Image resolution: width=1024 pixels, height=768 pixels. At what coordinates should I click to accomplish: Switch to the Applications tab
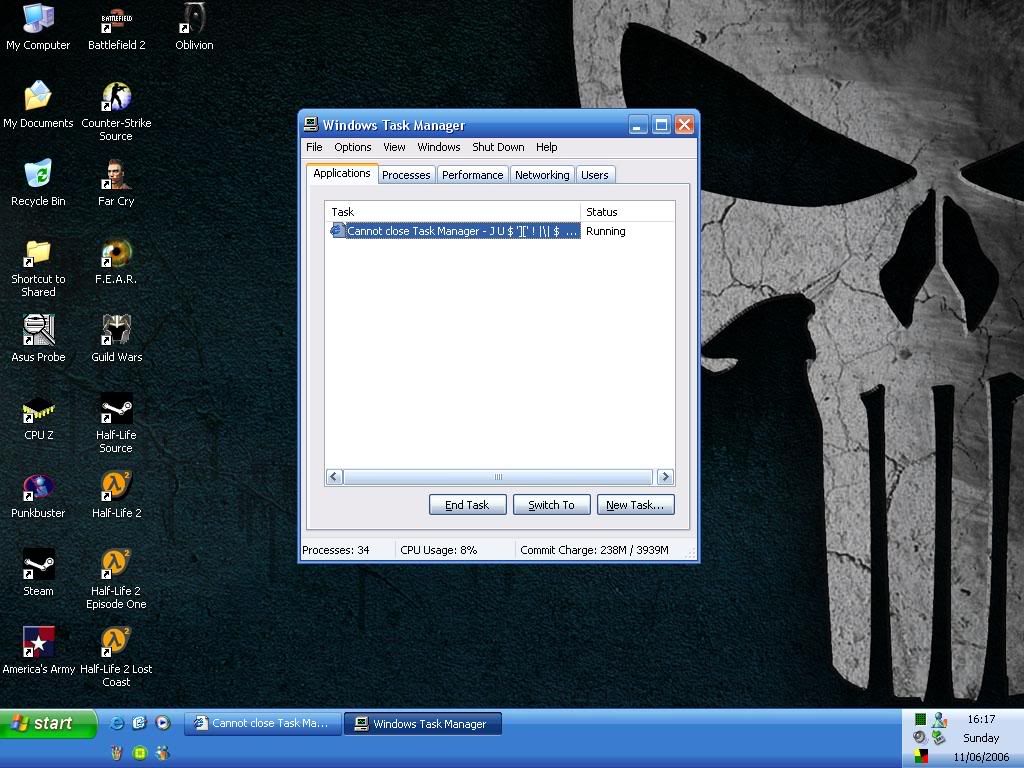coord(342,173)
